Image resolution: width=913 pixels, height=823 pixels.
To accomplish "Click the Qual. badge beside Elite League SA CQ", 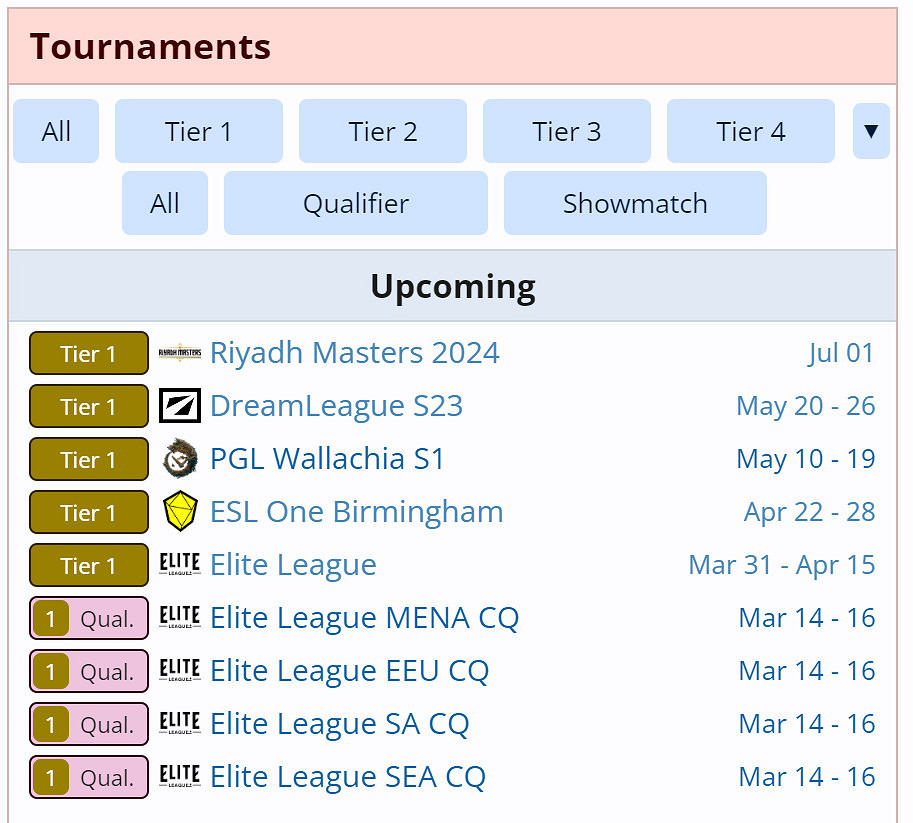I will [89, 724].
